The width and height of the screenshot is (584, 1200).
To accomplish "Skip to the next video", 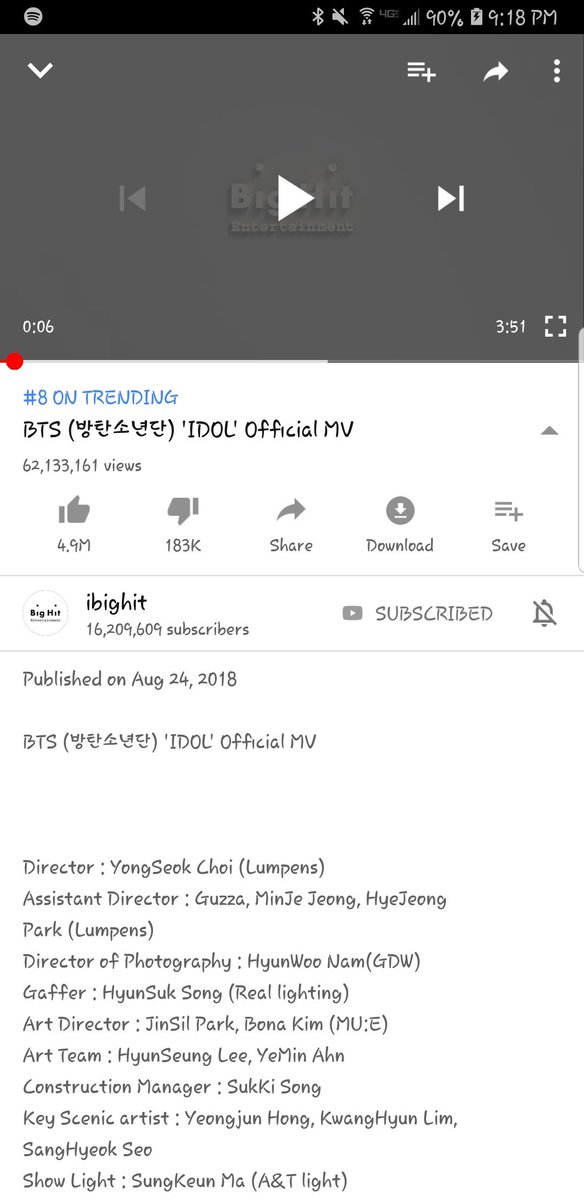I will tap(451, 198).
